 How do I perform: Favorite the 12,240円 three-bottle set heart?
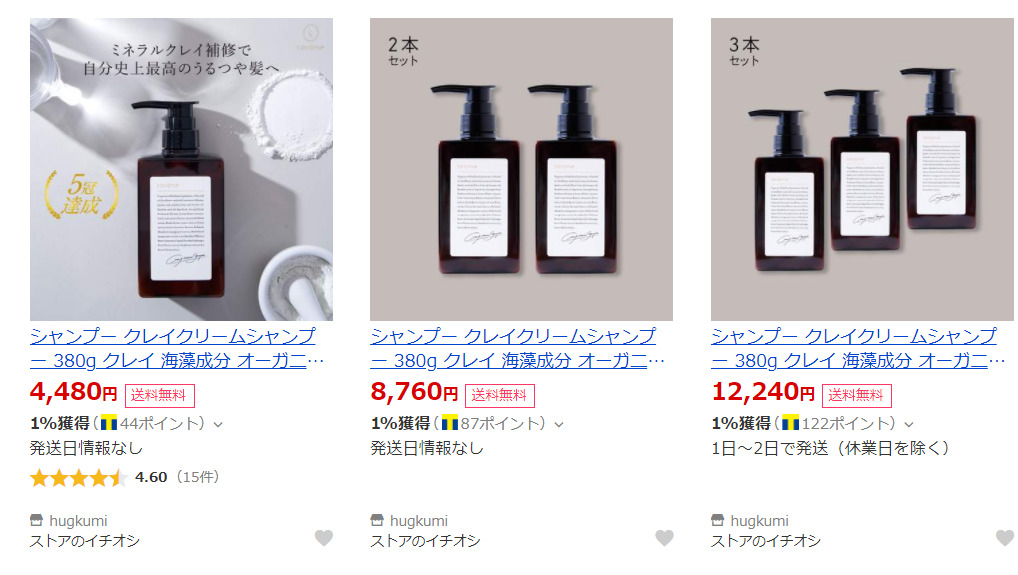pyautogui.click(x=1004, y=537)
